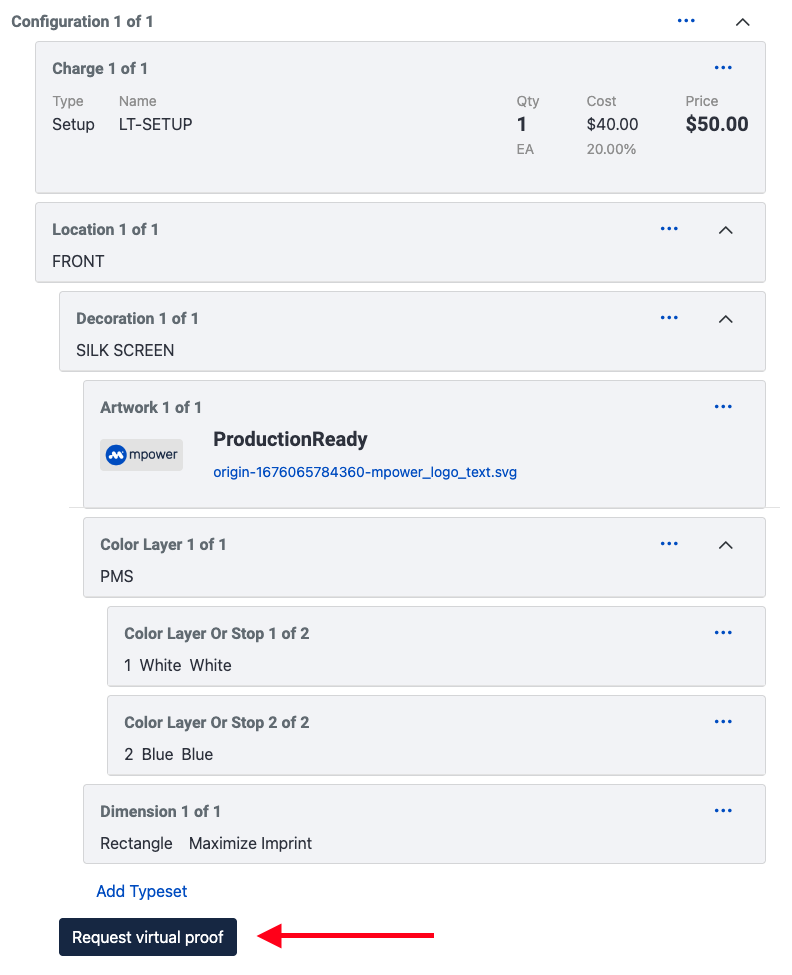Open Artwork 1 of 1 more-options menu
792x975 pixels.
(723, 407)
